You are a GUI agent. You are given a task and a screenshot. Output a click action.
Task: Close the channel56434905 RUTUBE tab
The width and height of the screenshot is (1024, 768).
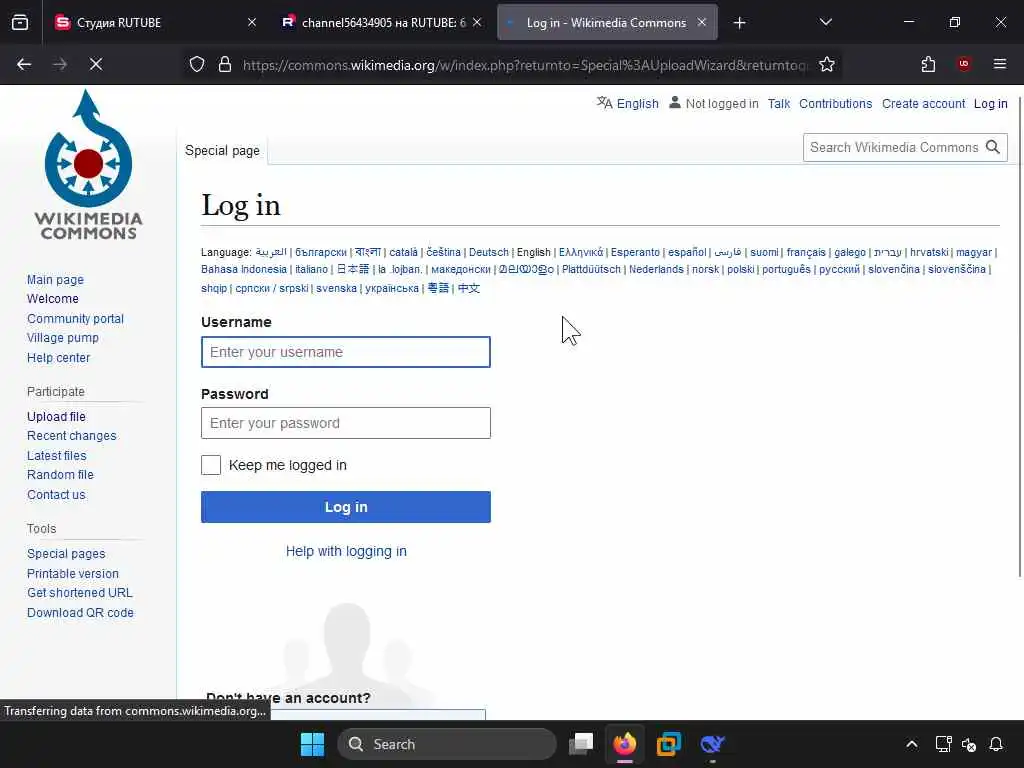click(477, 22)
